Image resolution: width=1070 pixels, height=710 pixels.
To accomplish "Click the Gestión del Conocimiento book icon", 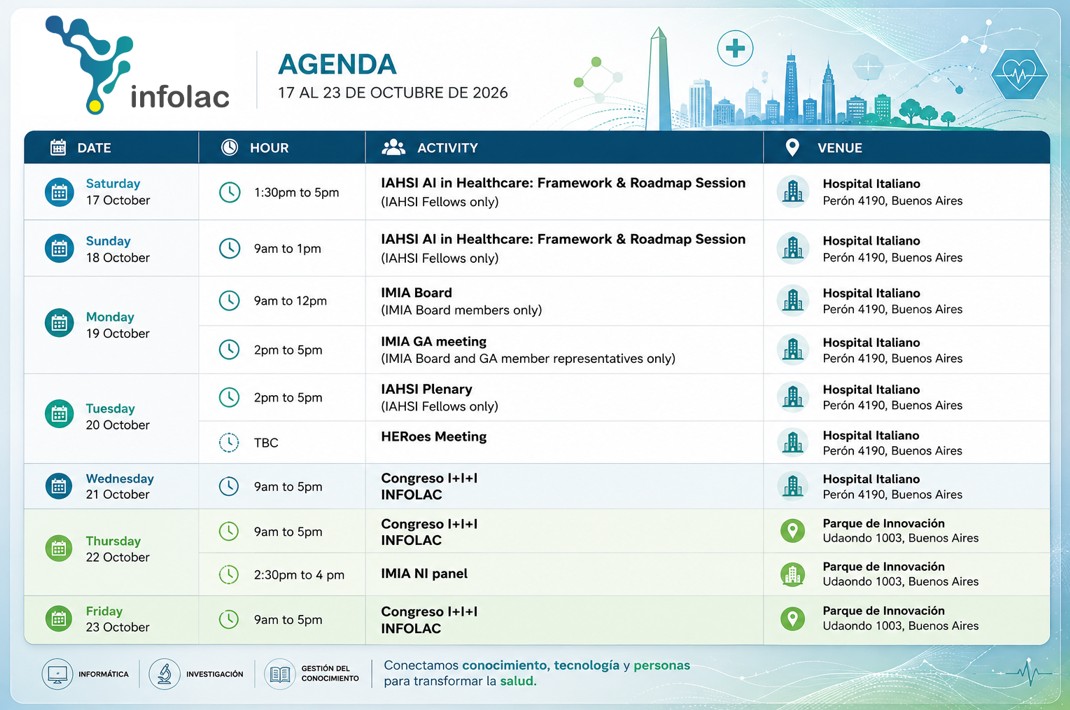I will click(280, 674).
